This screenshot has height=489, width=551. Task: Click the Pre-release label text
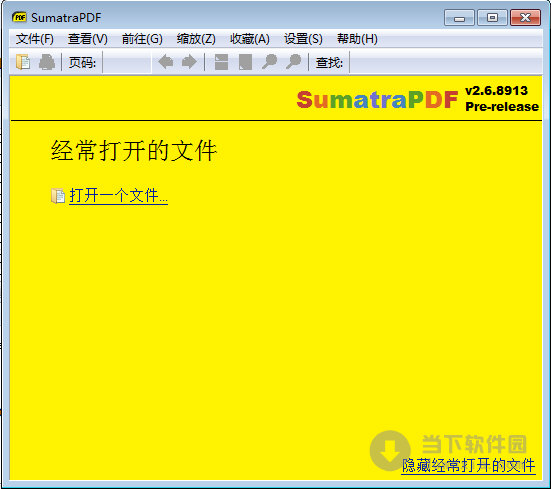(x=502, y=107)
